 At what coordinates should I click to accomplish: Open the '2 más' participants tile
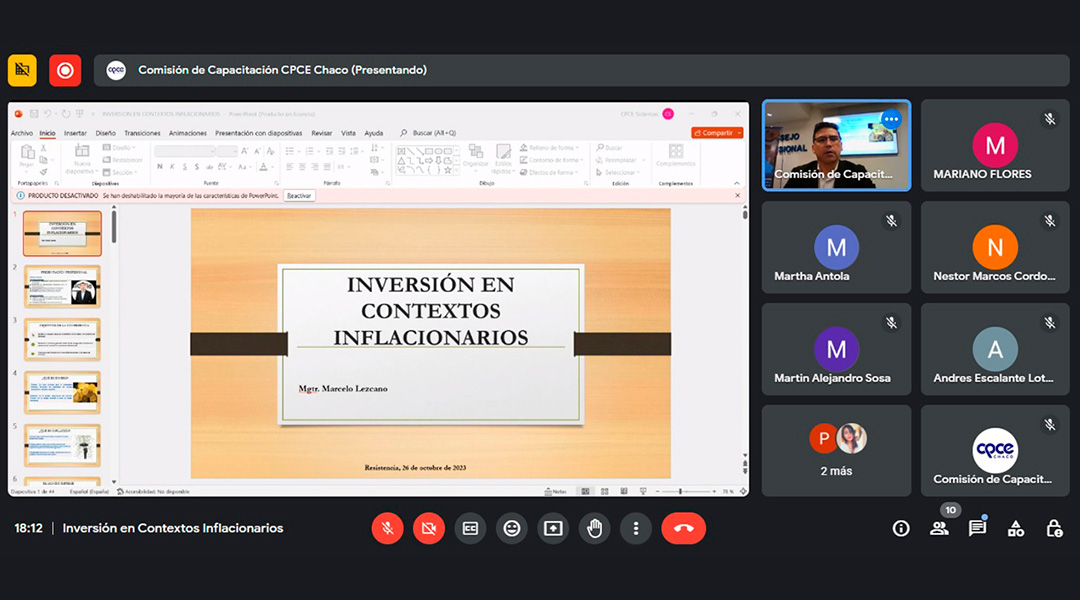tap(836, 451)
